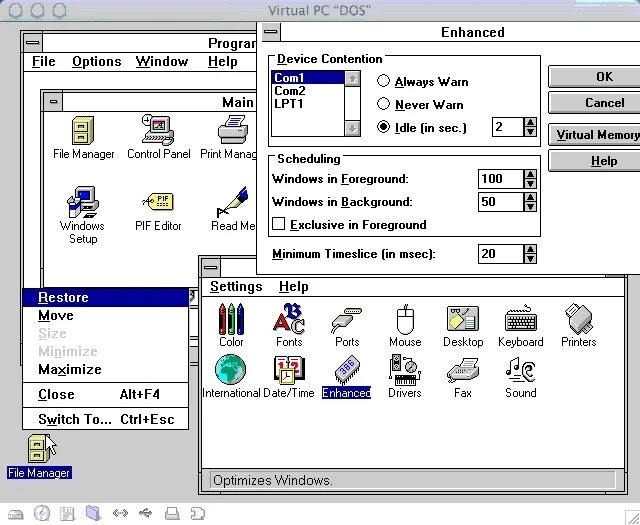Select Control Panel icon in Main group
640x525 pixels.
pos(158,138)
